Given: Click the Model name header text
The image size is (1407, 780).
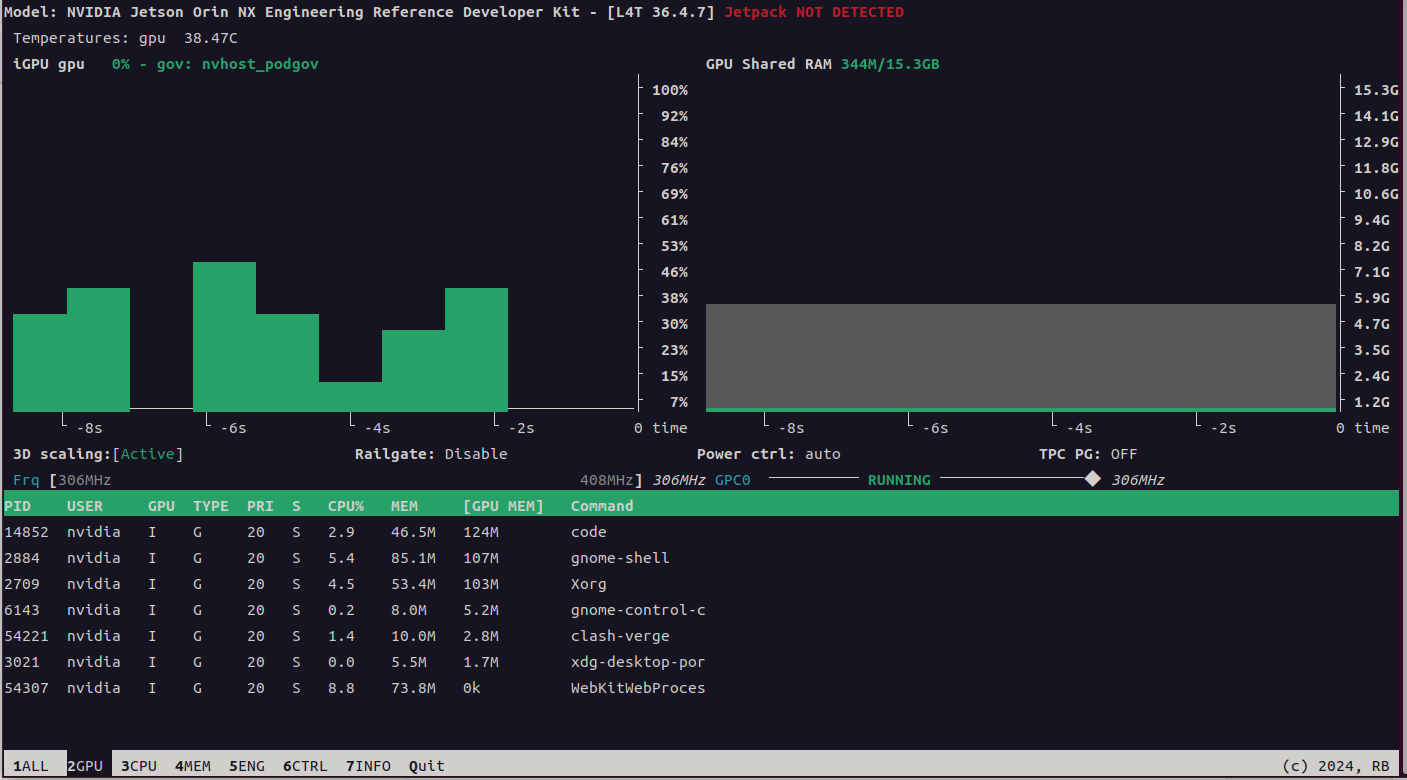Looking at the screenshot, I should [x=358, y=13].
